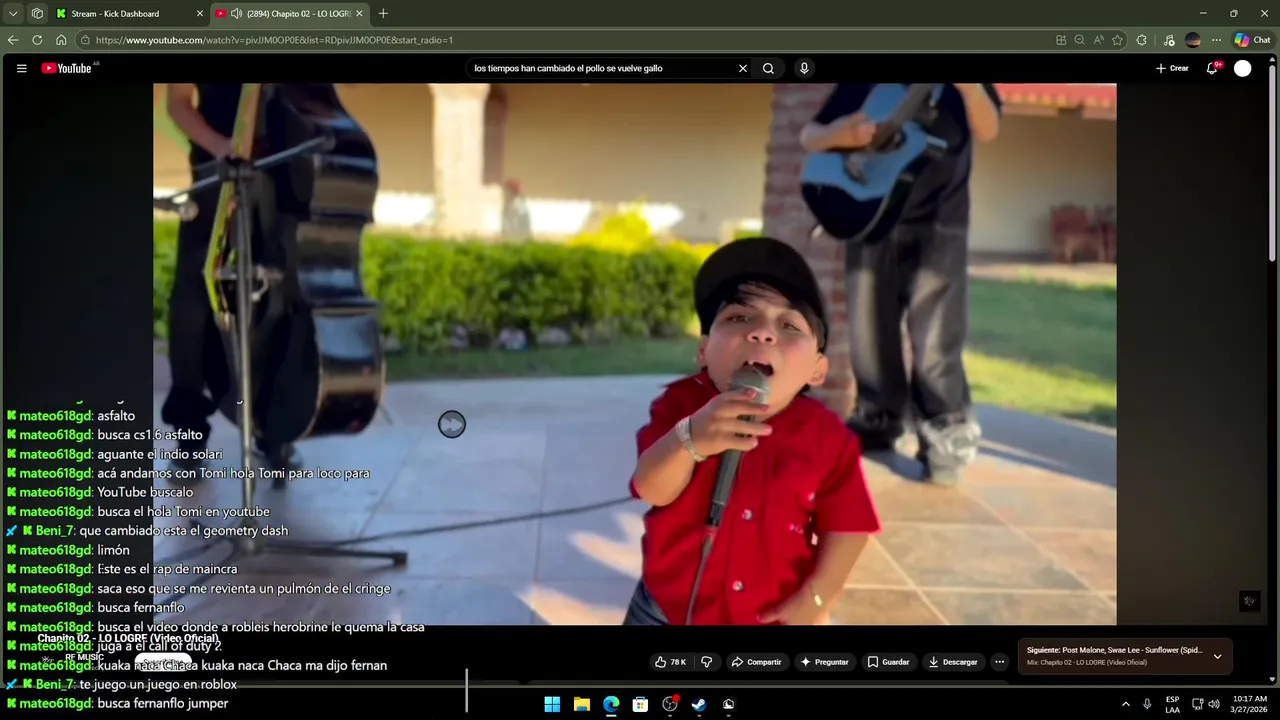Viewport: 1280px width, 720px height.
Task: Open the clock showing 10:17 AM
Action: tap(1250, 704)
